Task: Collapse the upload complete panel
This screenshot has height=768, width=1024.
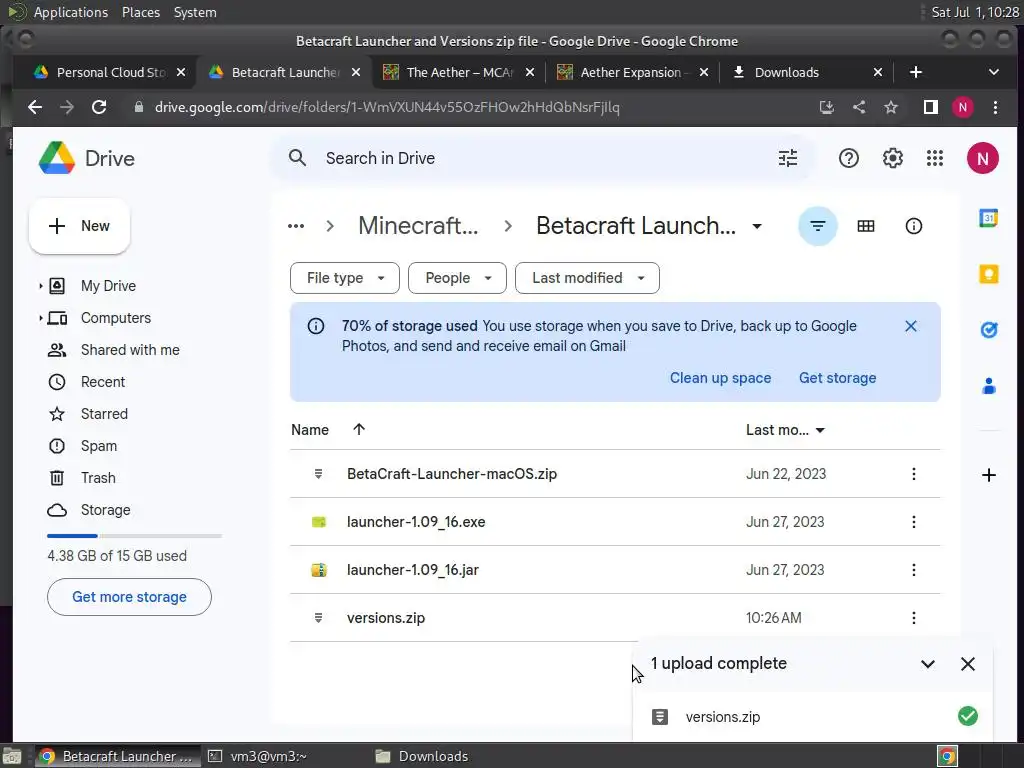Action: pos(927,664)
